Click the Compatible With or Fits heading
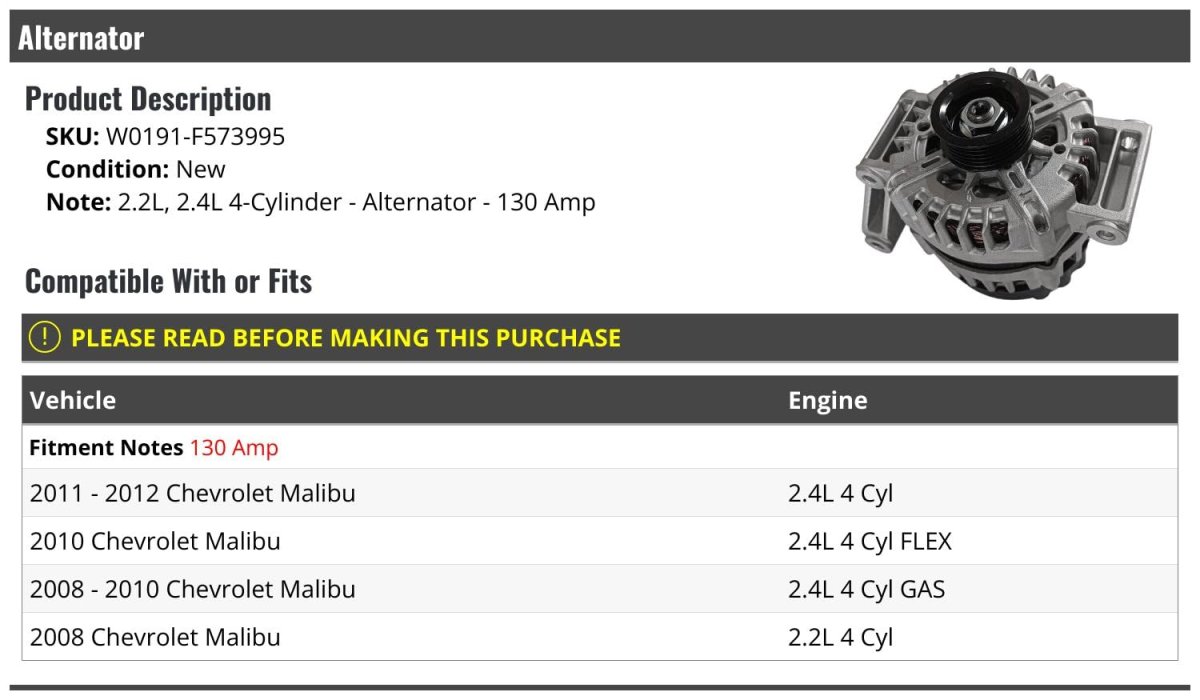 pyautogui.click(x=168, y=281)
